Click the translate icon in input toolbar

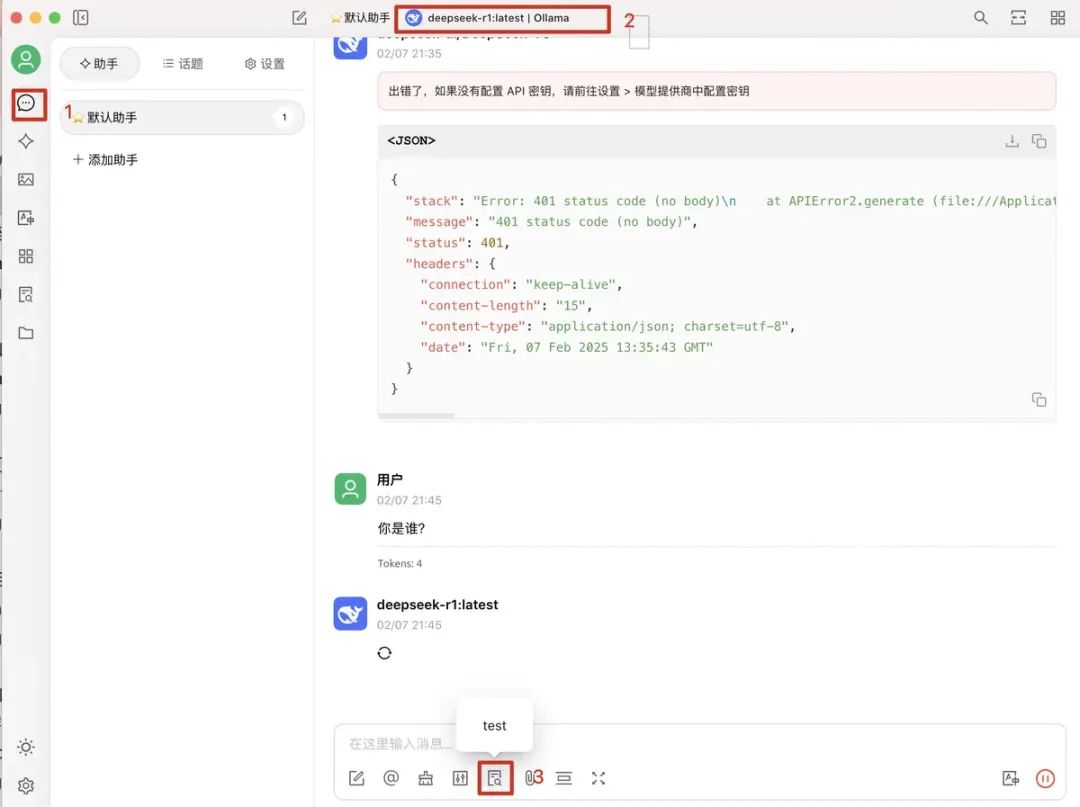[x=1010, y=778]
